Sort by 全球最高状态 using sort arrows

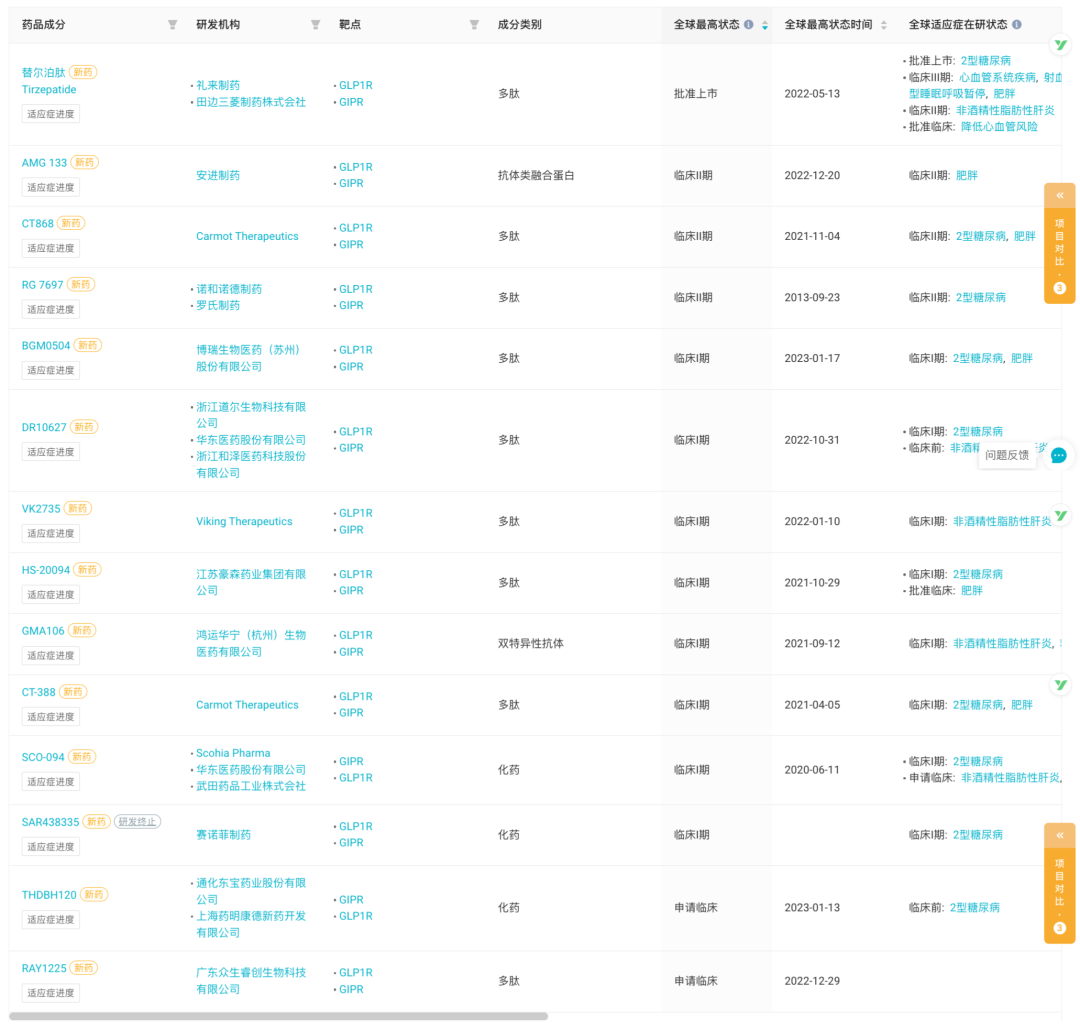click(x=765, y=25)
